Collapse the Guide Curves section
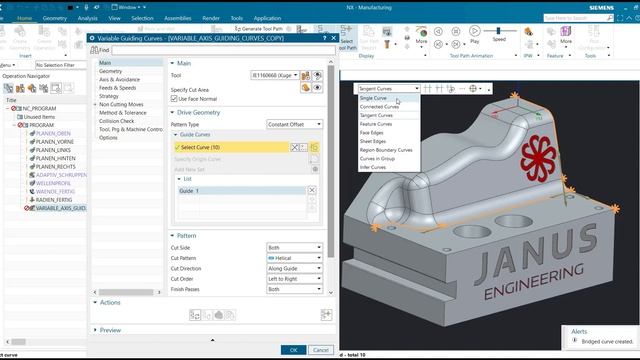This screenshot has width=640, height=360. 176,135
